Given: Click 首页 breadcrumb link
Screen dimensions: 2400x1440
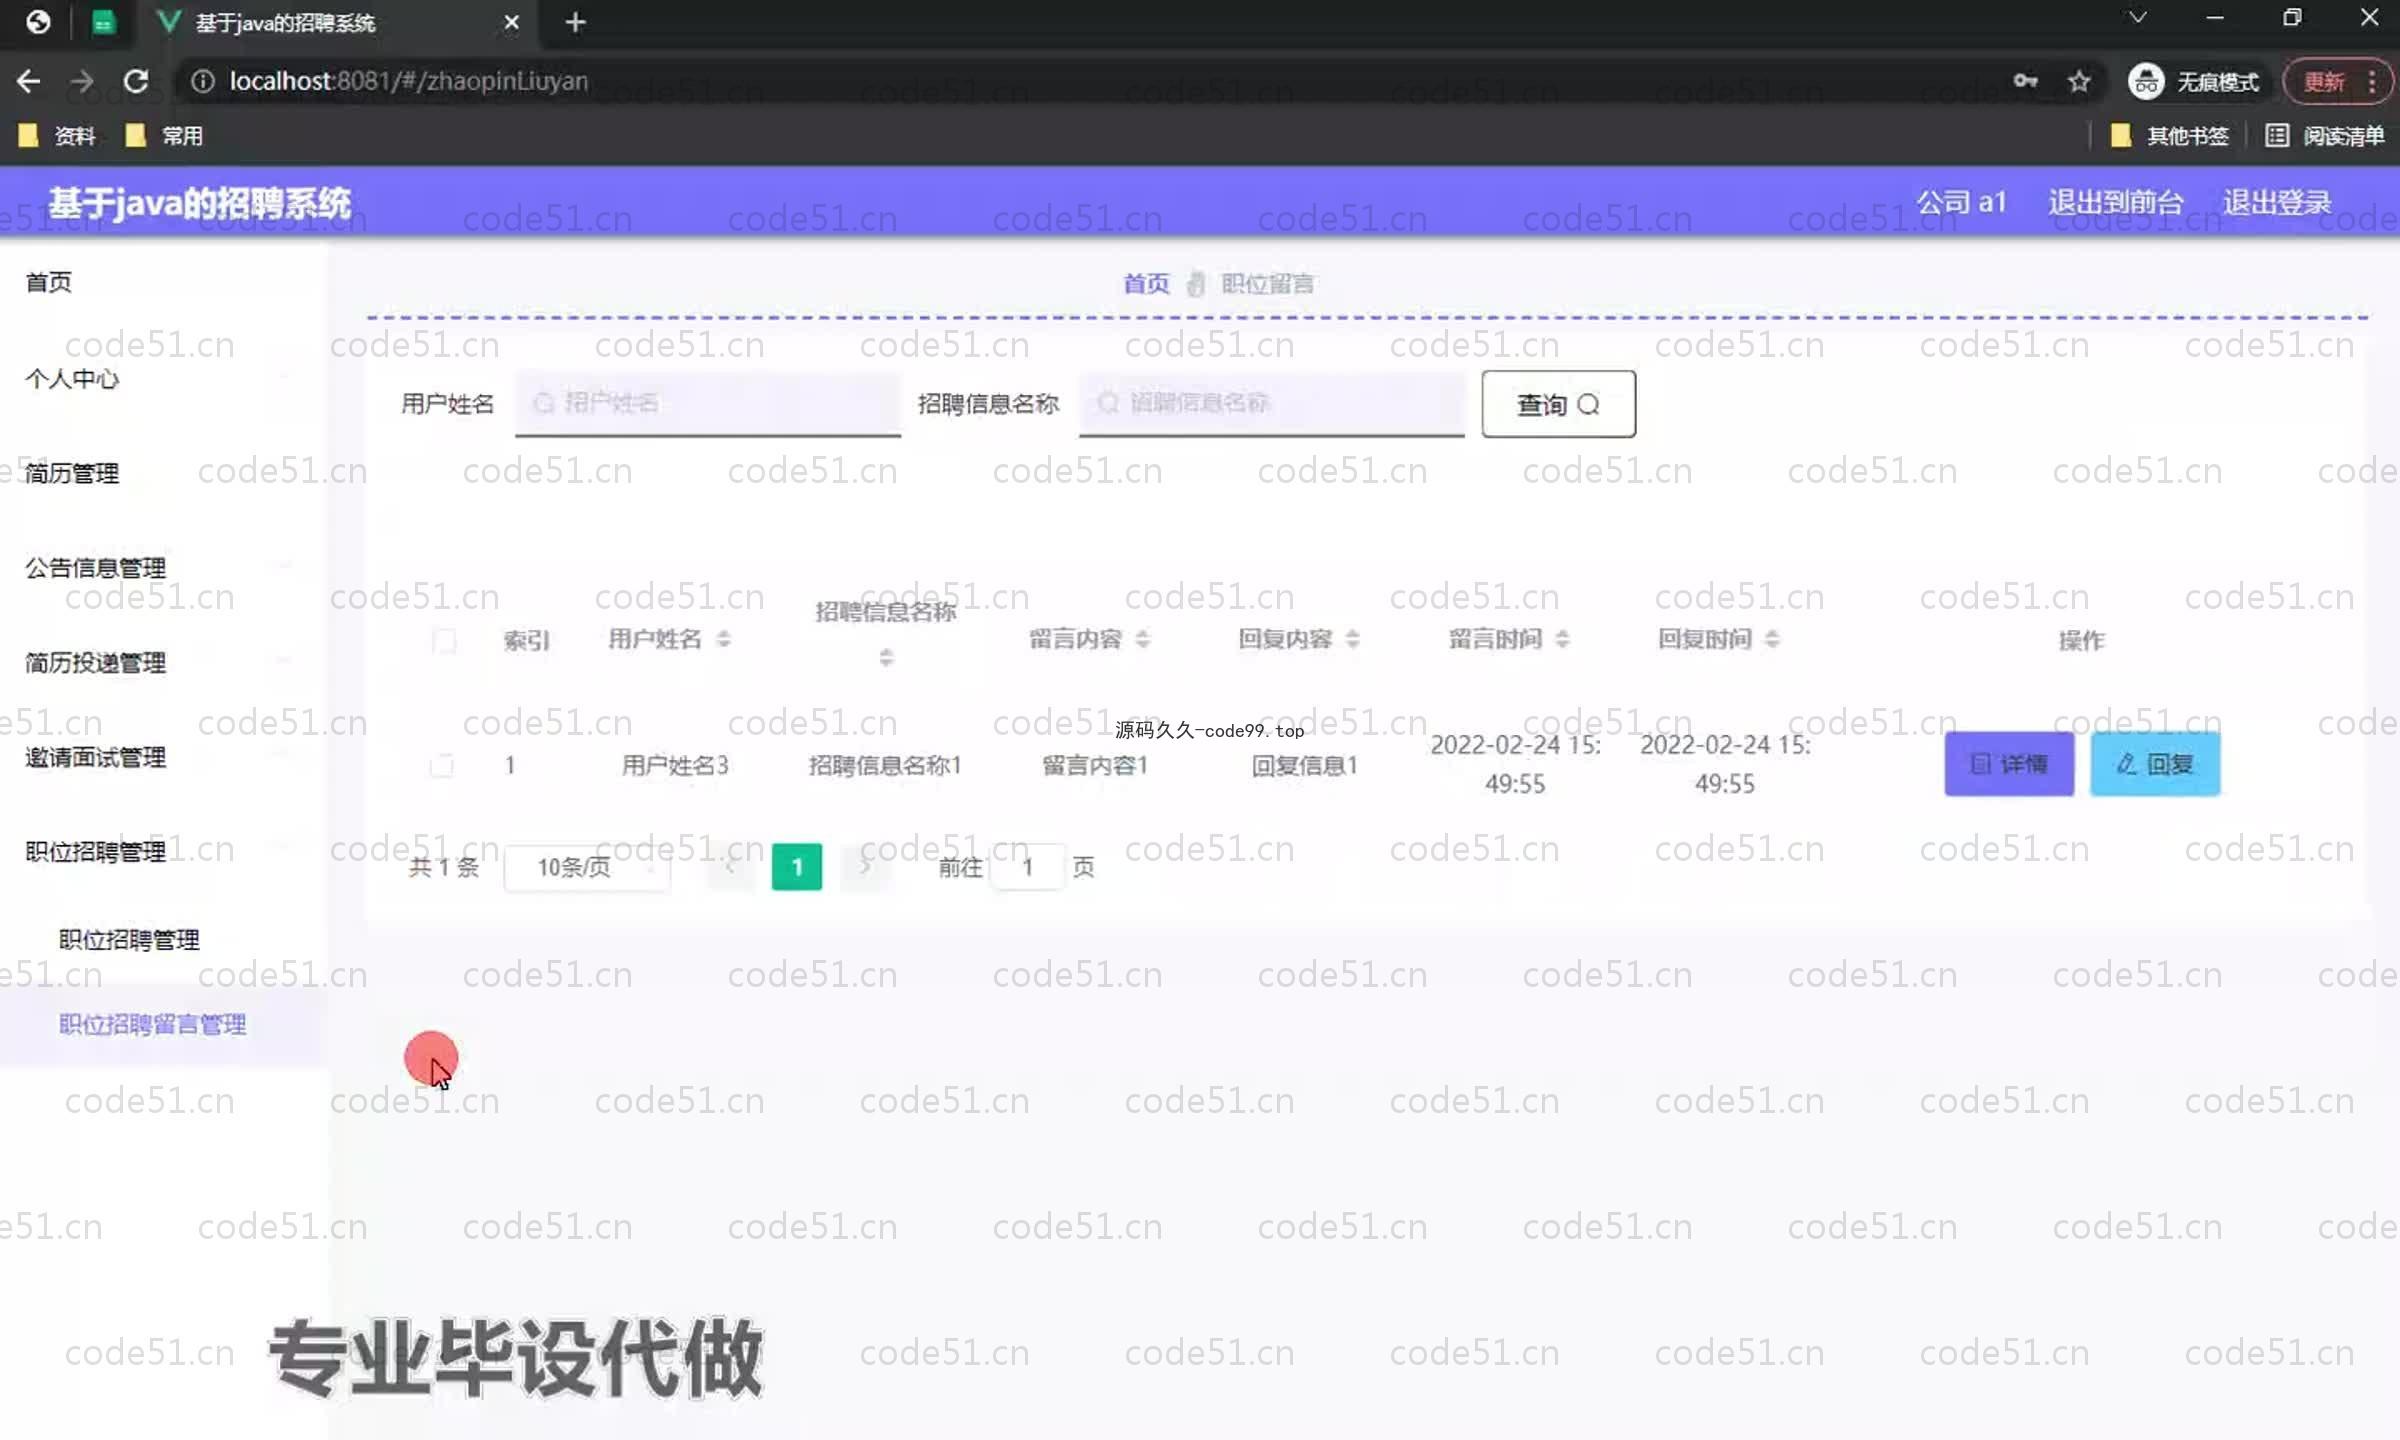Looking at the screenshot, I should point(1146,284).
